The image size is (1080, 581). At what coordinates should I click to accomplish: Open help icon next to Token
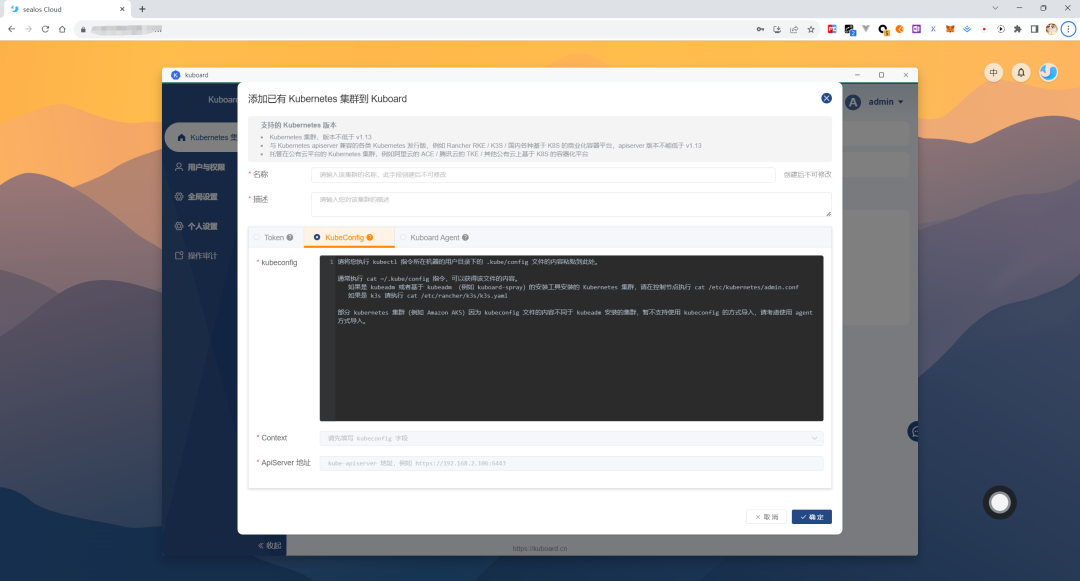(290, 237)
